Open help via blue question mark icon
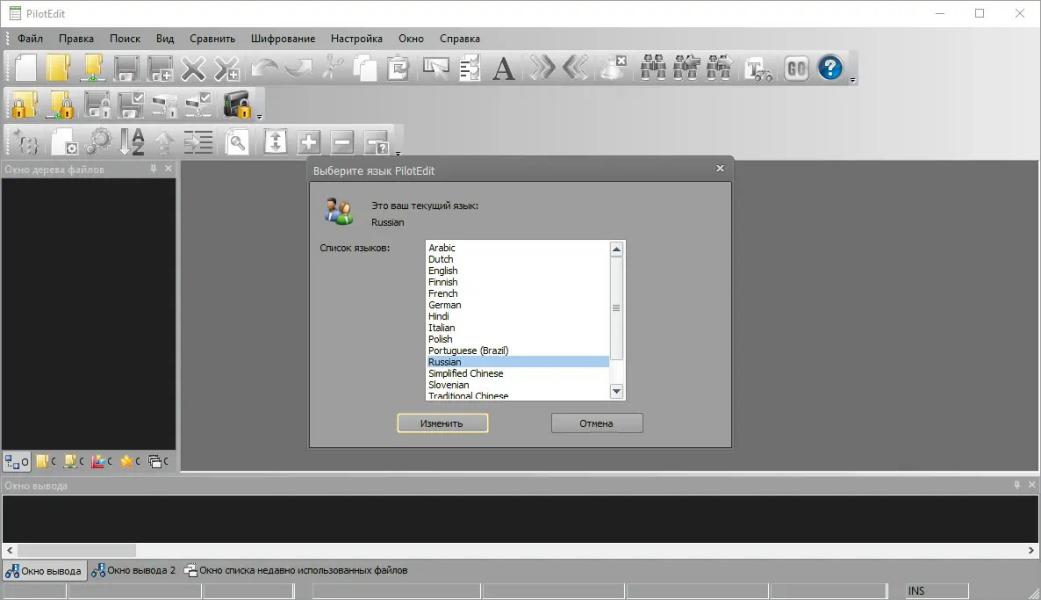This screenshot has width=1041, height=600. pos(830,68)
